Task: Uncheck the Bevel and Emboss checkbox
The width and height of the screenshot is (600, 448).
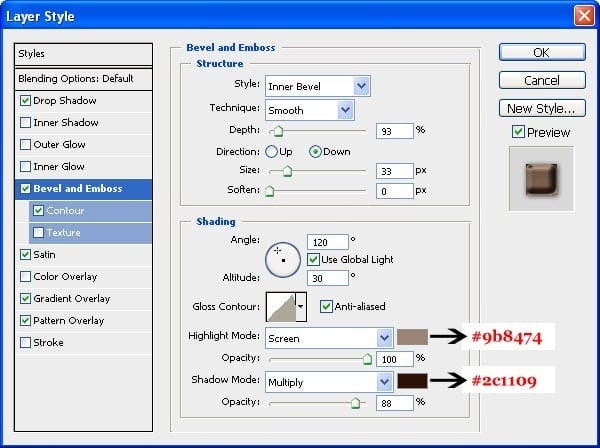Action: tap(25, 189)
